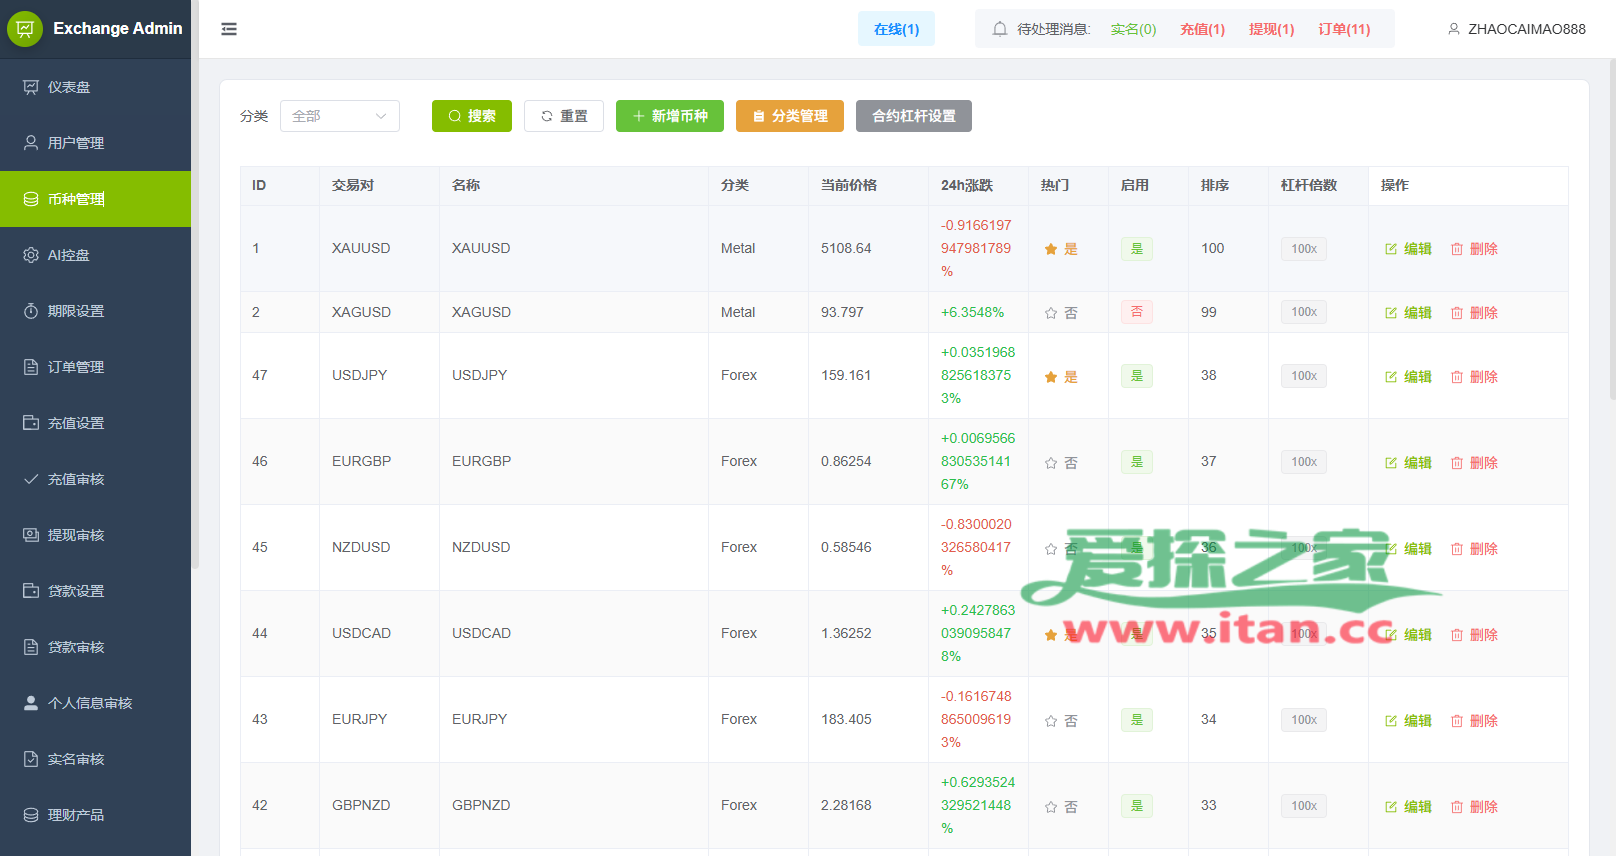Open the 100x leverage selector for XAUUSD
This screenshot has width=1616, height=856.
tap(1303, 249)
